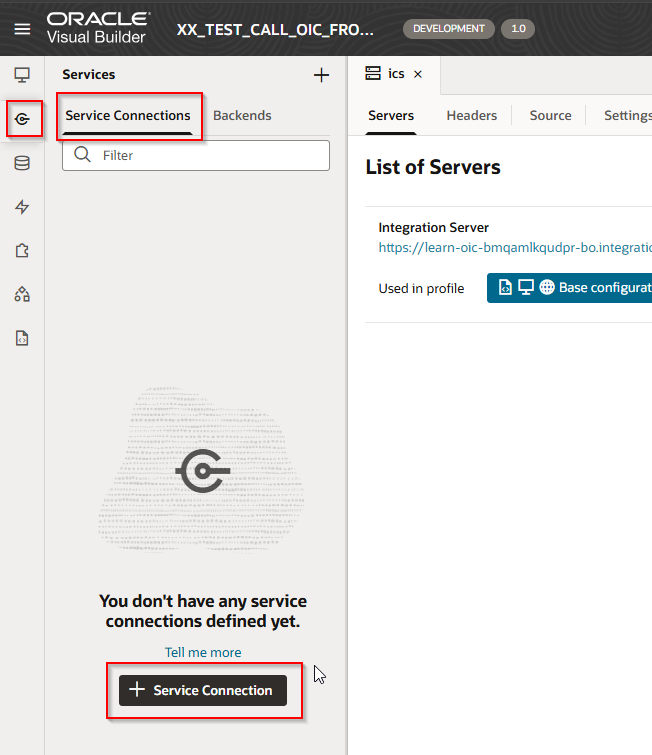
Task: Select the Servers tab
Action: (391, 115)
